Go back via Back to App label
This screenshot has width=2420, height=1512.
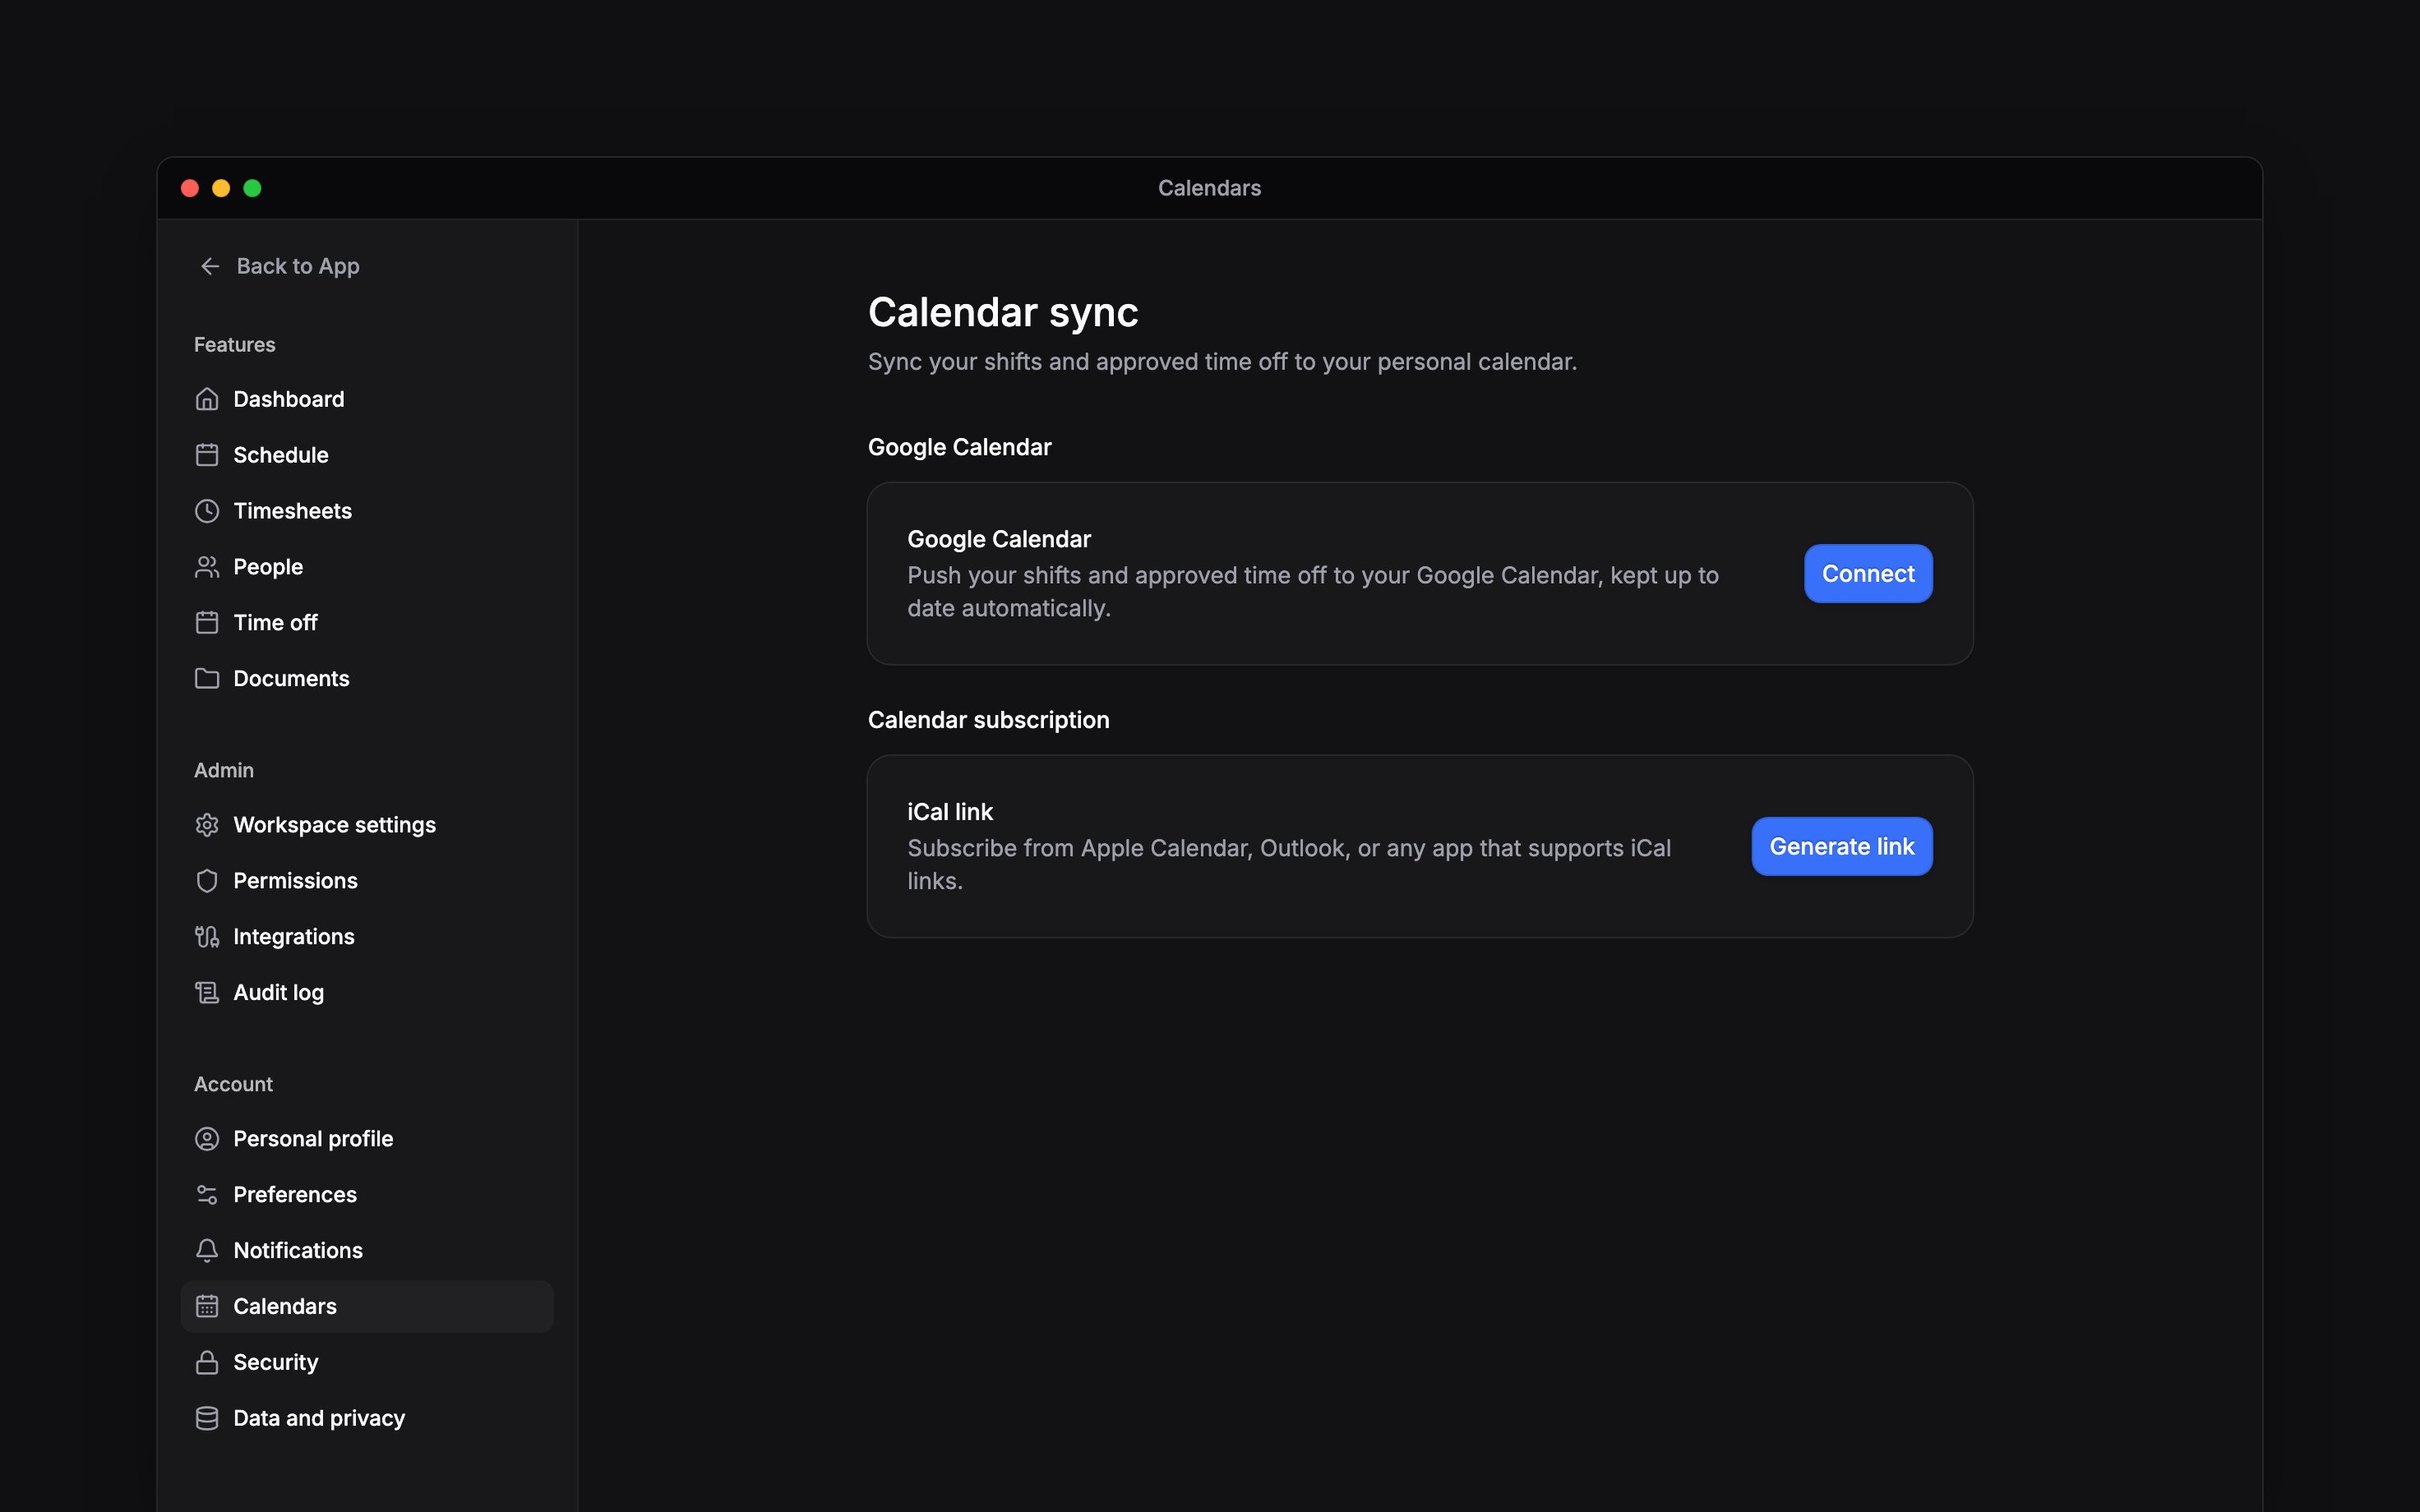[298, 266]
